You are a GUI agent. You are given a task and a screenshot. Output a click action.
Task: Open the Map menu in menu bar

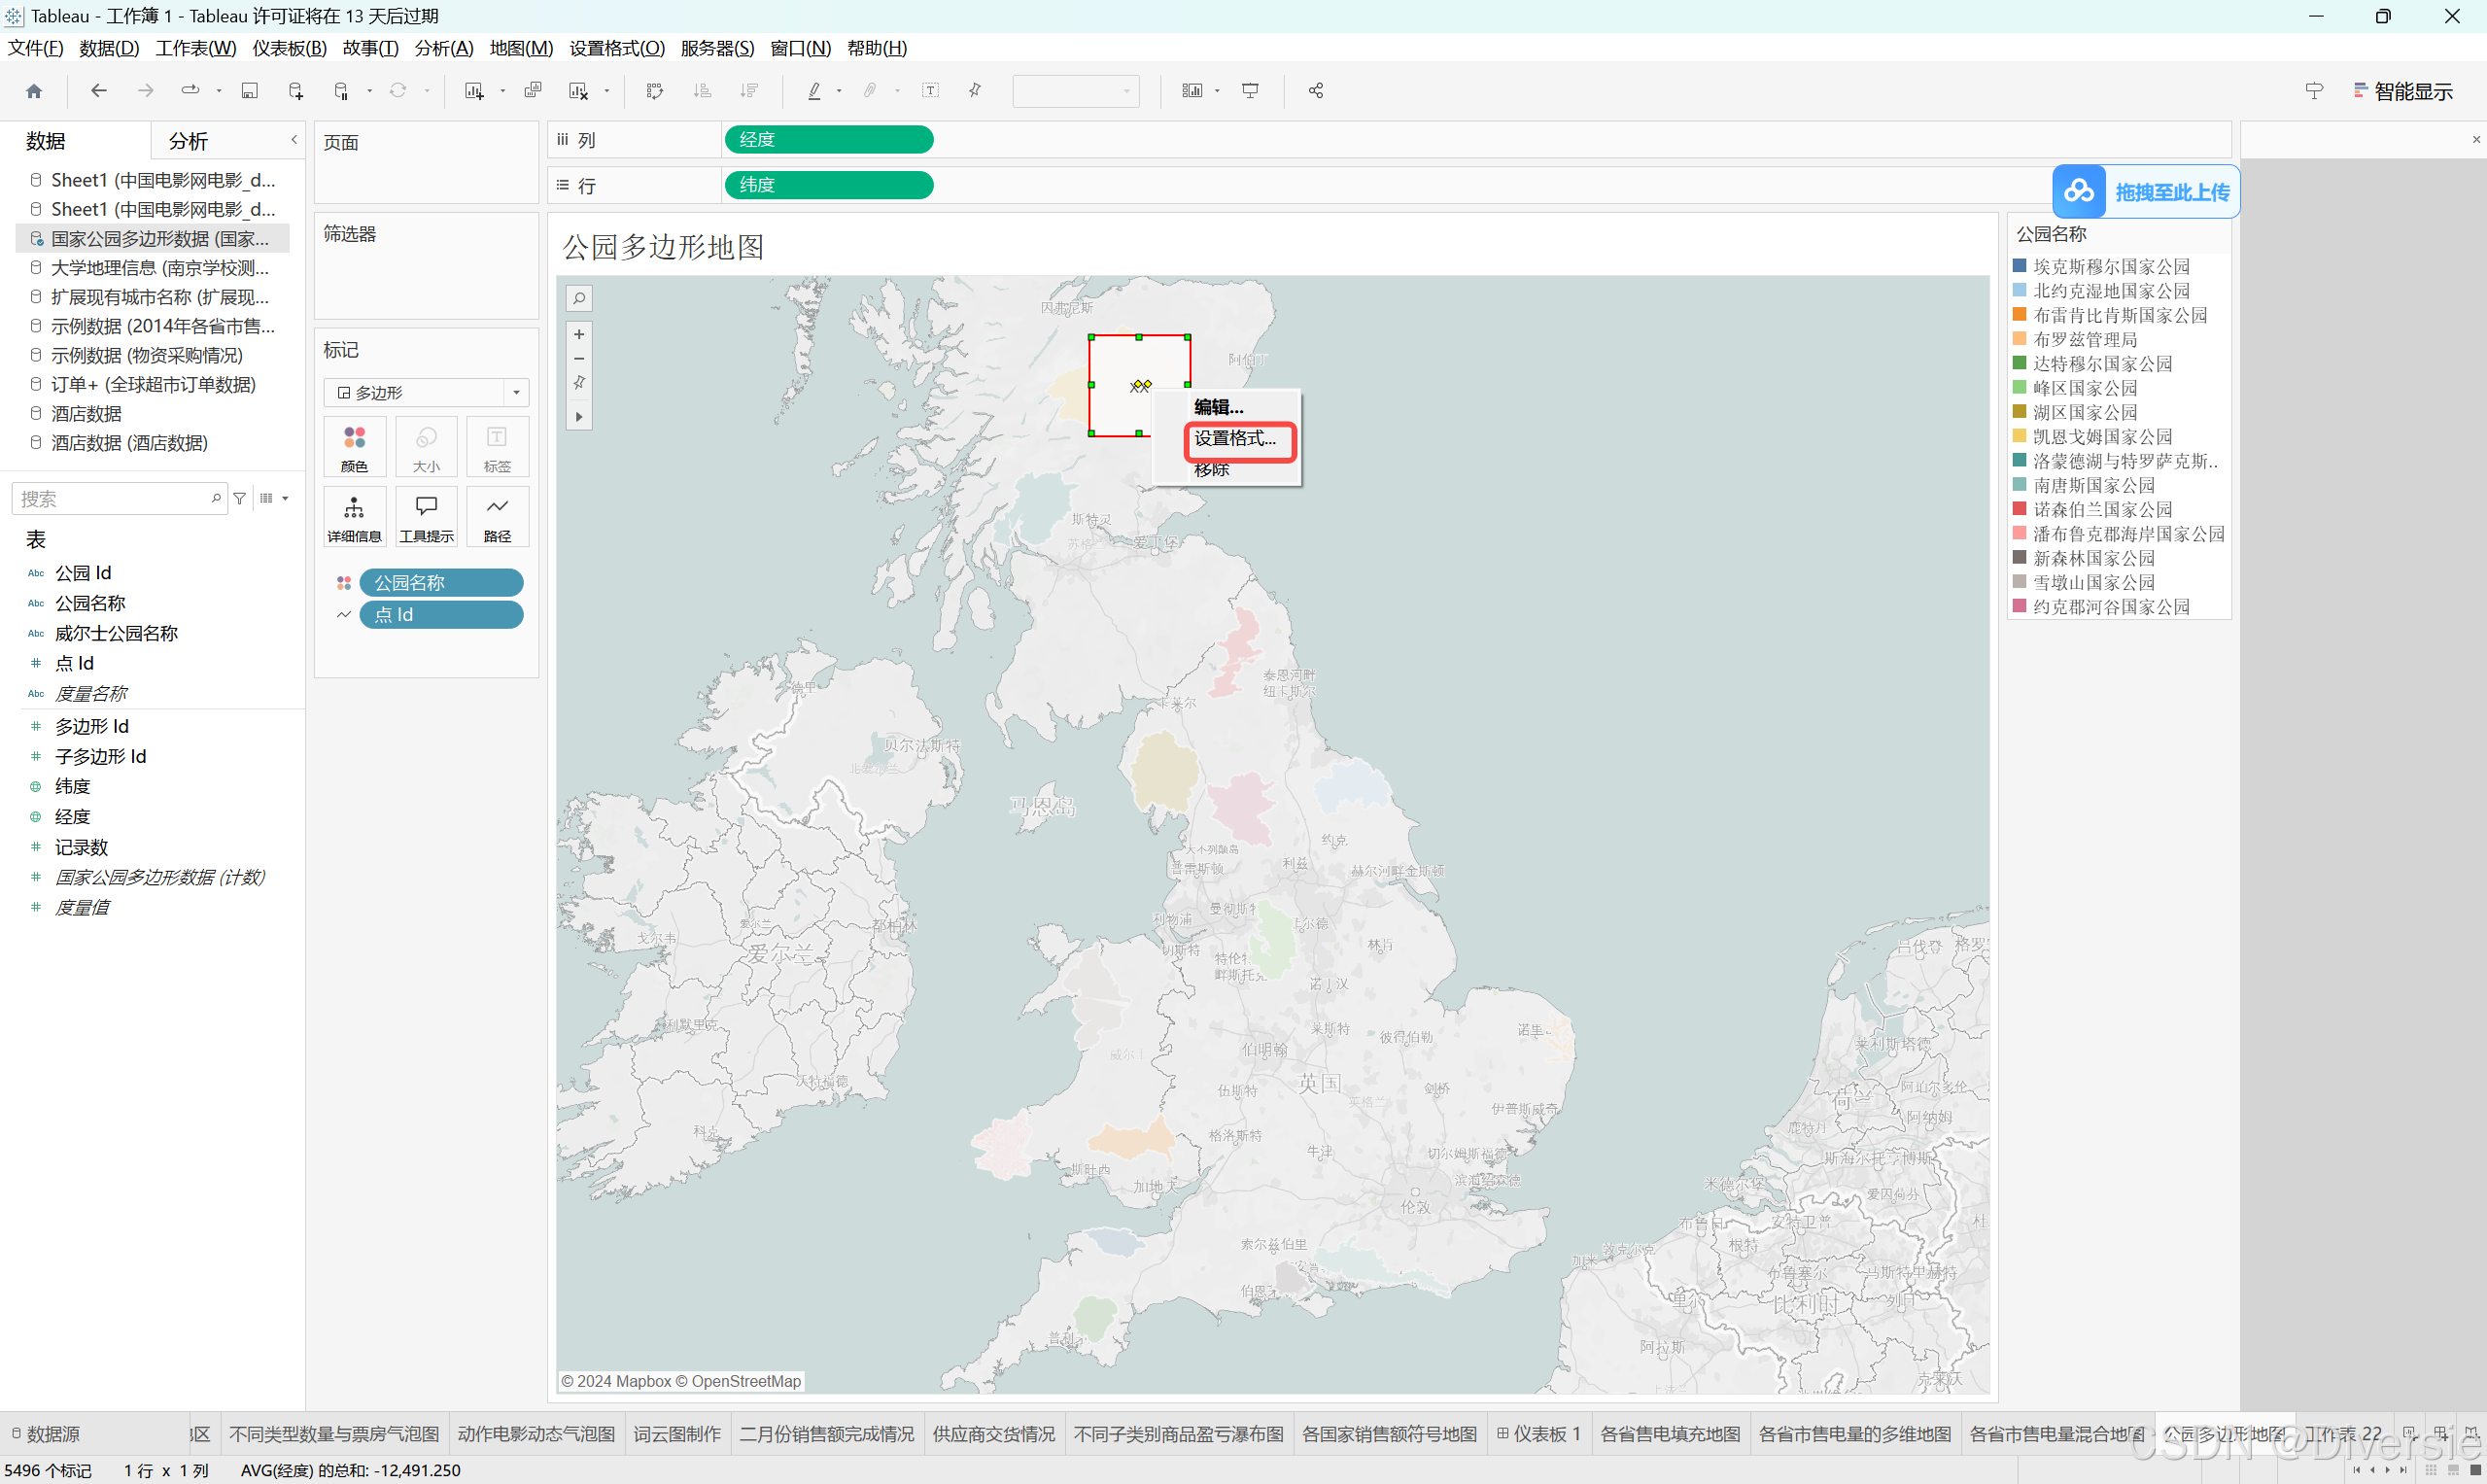coord(520,48)
